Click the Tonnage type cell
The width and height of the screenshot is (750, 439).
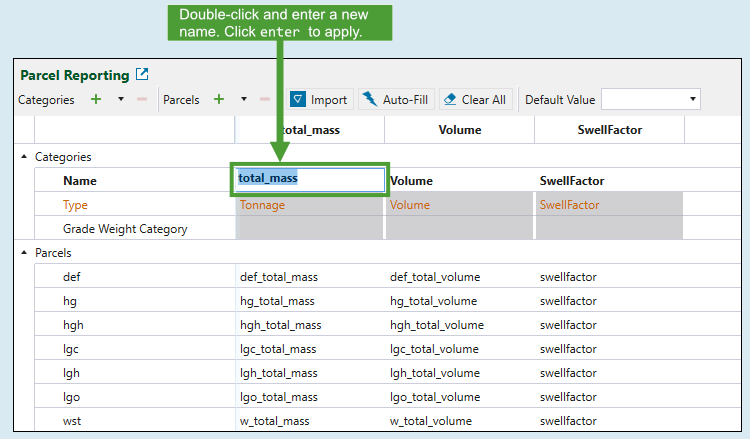point(309,204)
